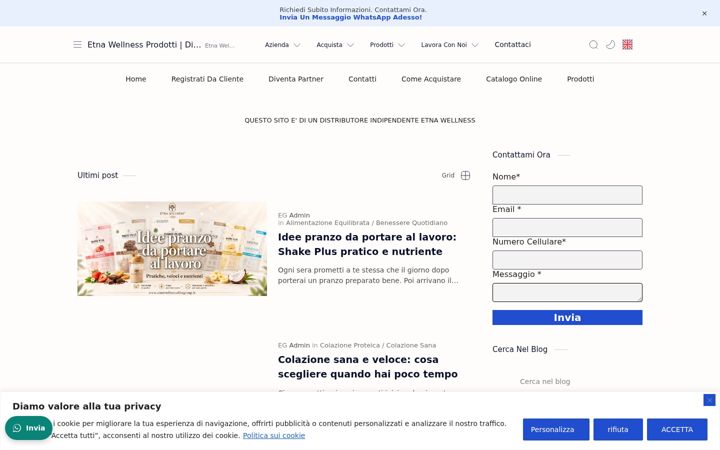Open post title Idee pranzo da portare al lavoro

tap(367, 244)
